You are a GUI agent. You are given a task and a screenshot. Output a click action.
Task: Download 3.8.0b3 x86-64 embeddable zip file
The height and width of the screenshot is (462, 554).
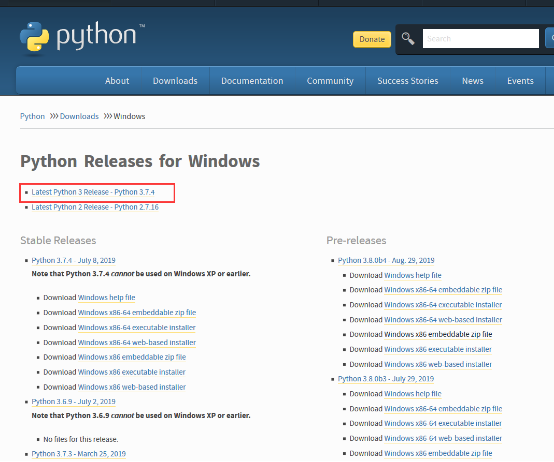[x=443, y=409]
